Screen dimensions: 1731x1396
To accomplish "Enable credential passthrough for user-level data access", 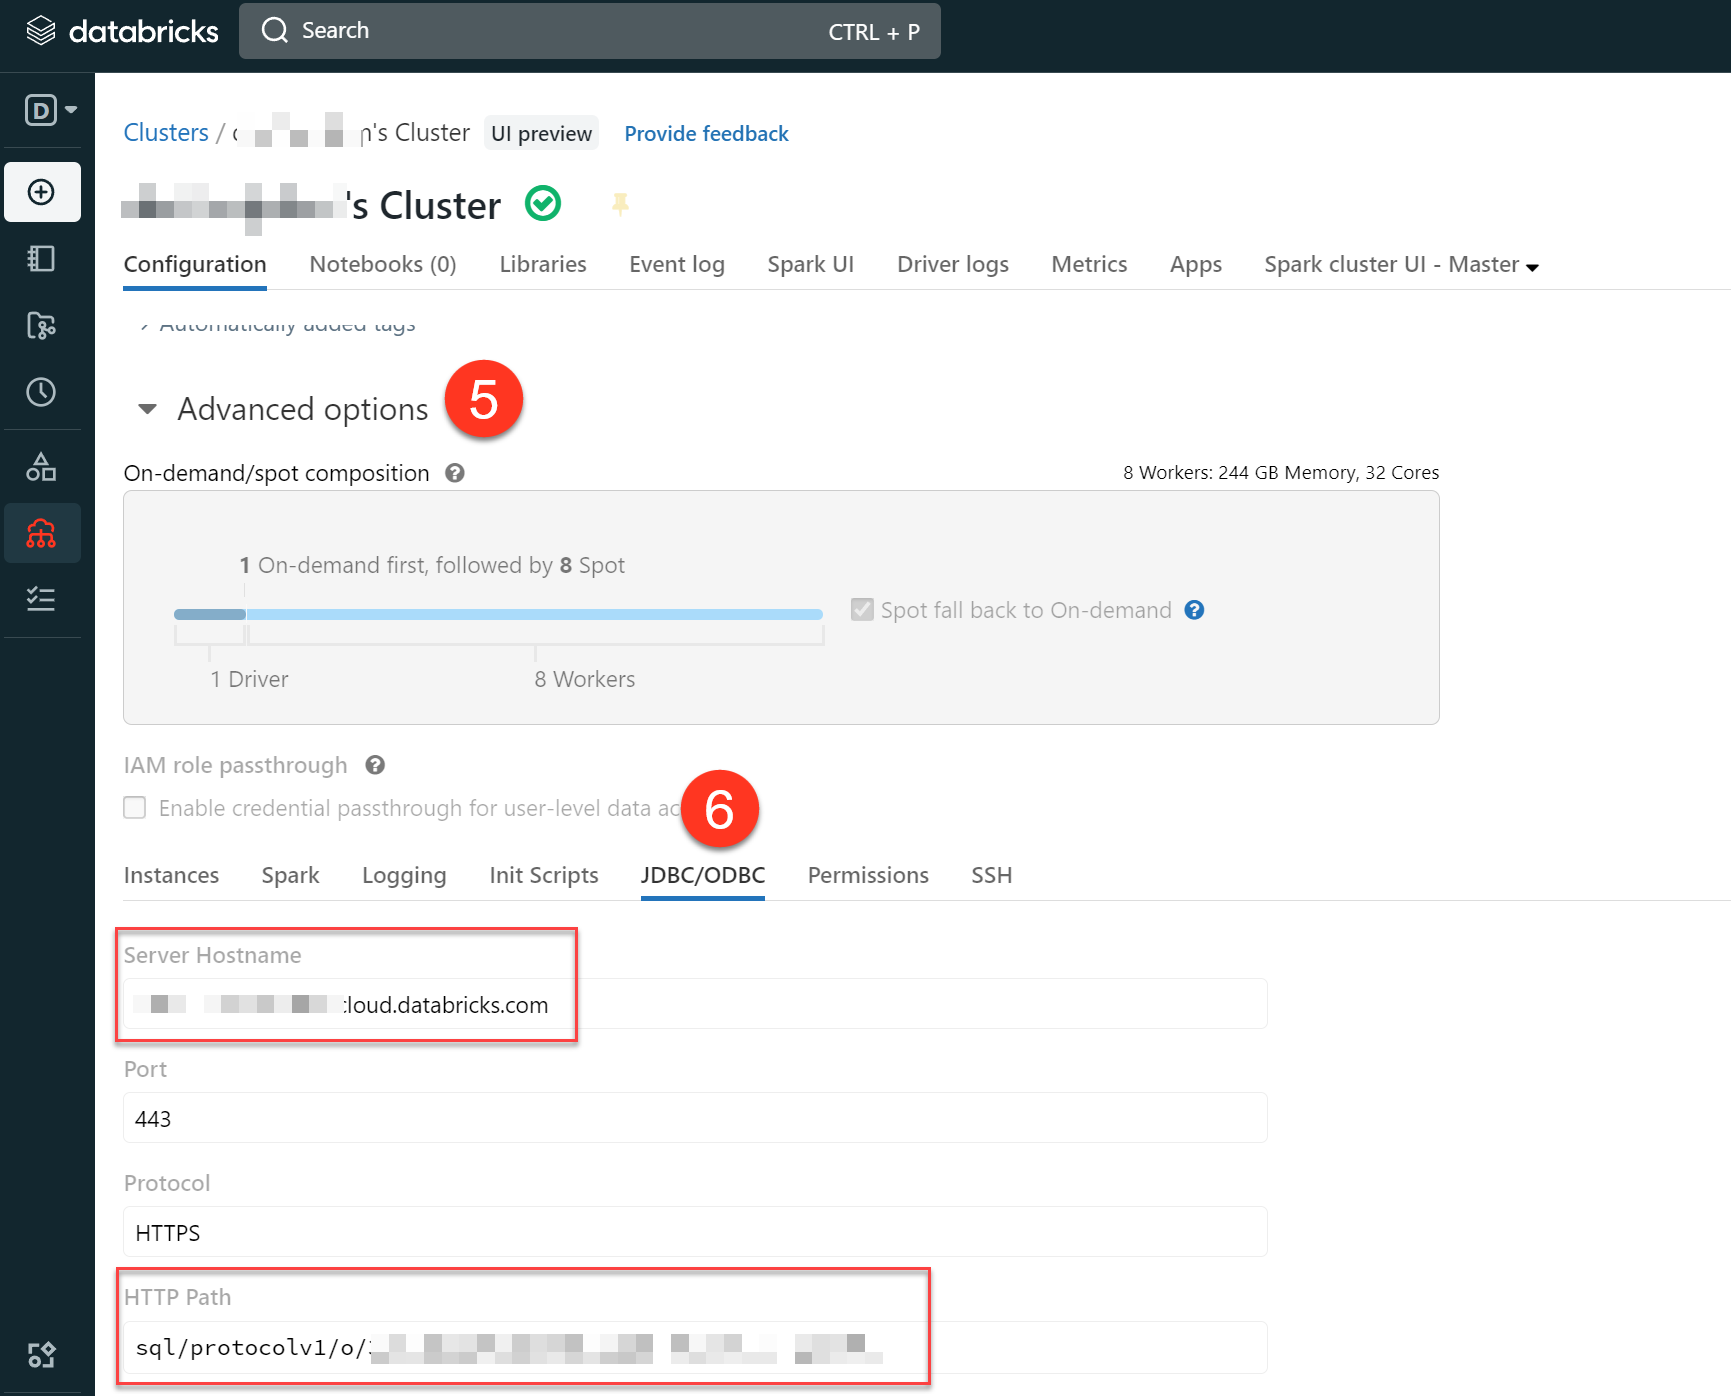I will tap(134, 808).
